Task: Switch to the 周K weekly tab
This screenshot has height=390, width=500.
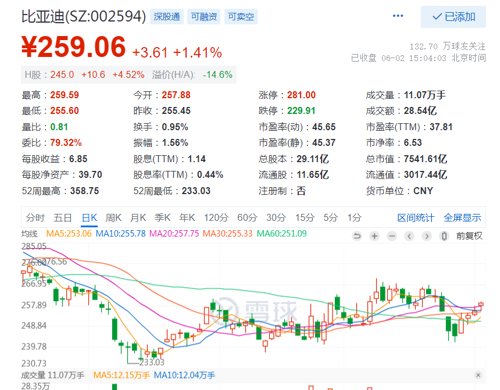Action: [113, 218]
